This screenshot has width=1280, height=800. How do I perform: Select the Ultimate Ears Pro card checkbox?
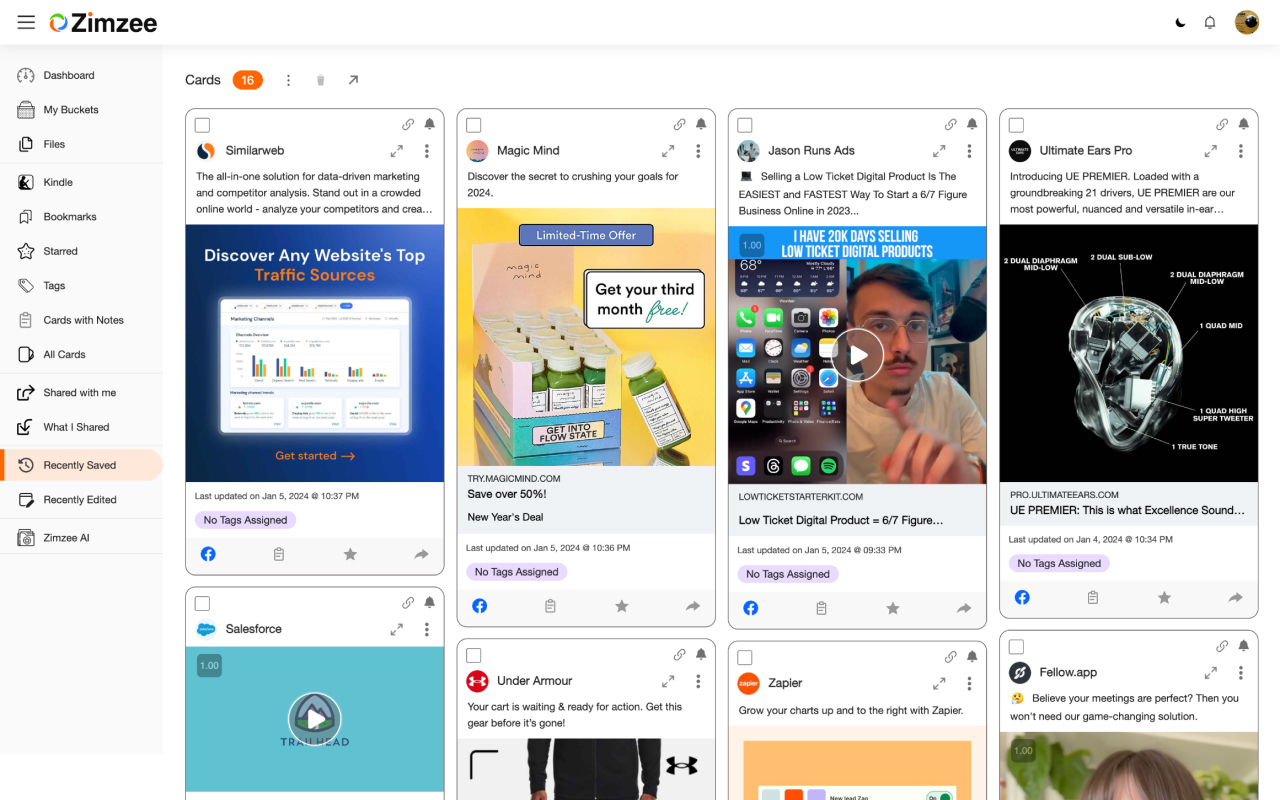point(1016,125)
